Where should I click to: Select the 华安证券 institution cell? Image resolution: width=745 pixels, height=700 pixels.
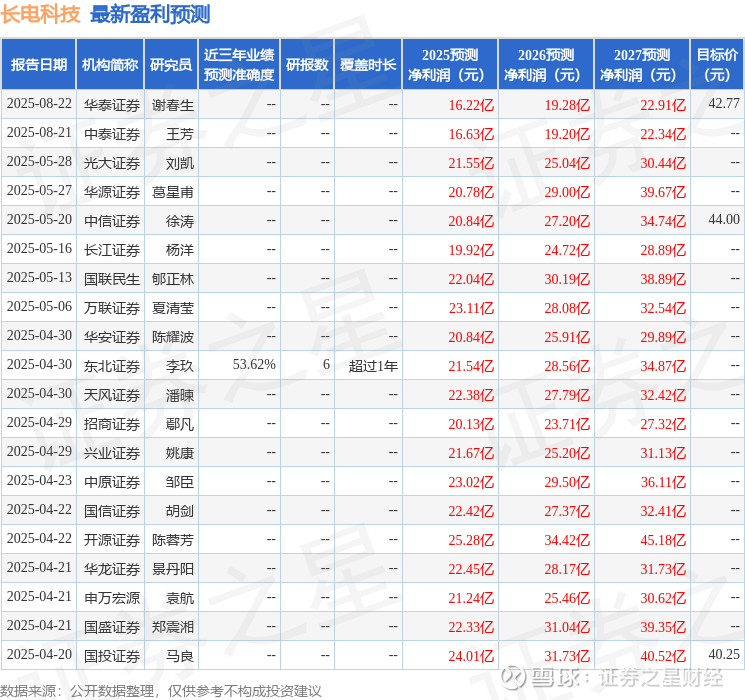pyautogui.click(x=112, y=337)
